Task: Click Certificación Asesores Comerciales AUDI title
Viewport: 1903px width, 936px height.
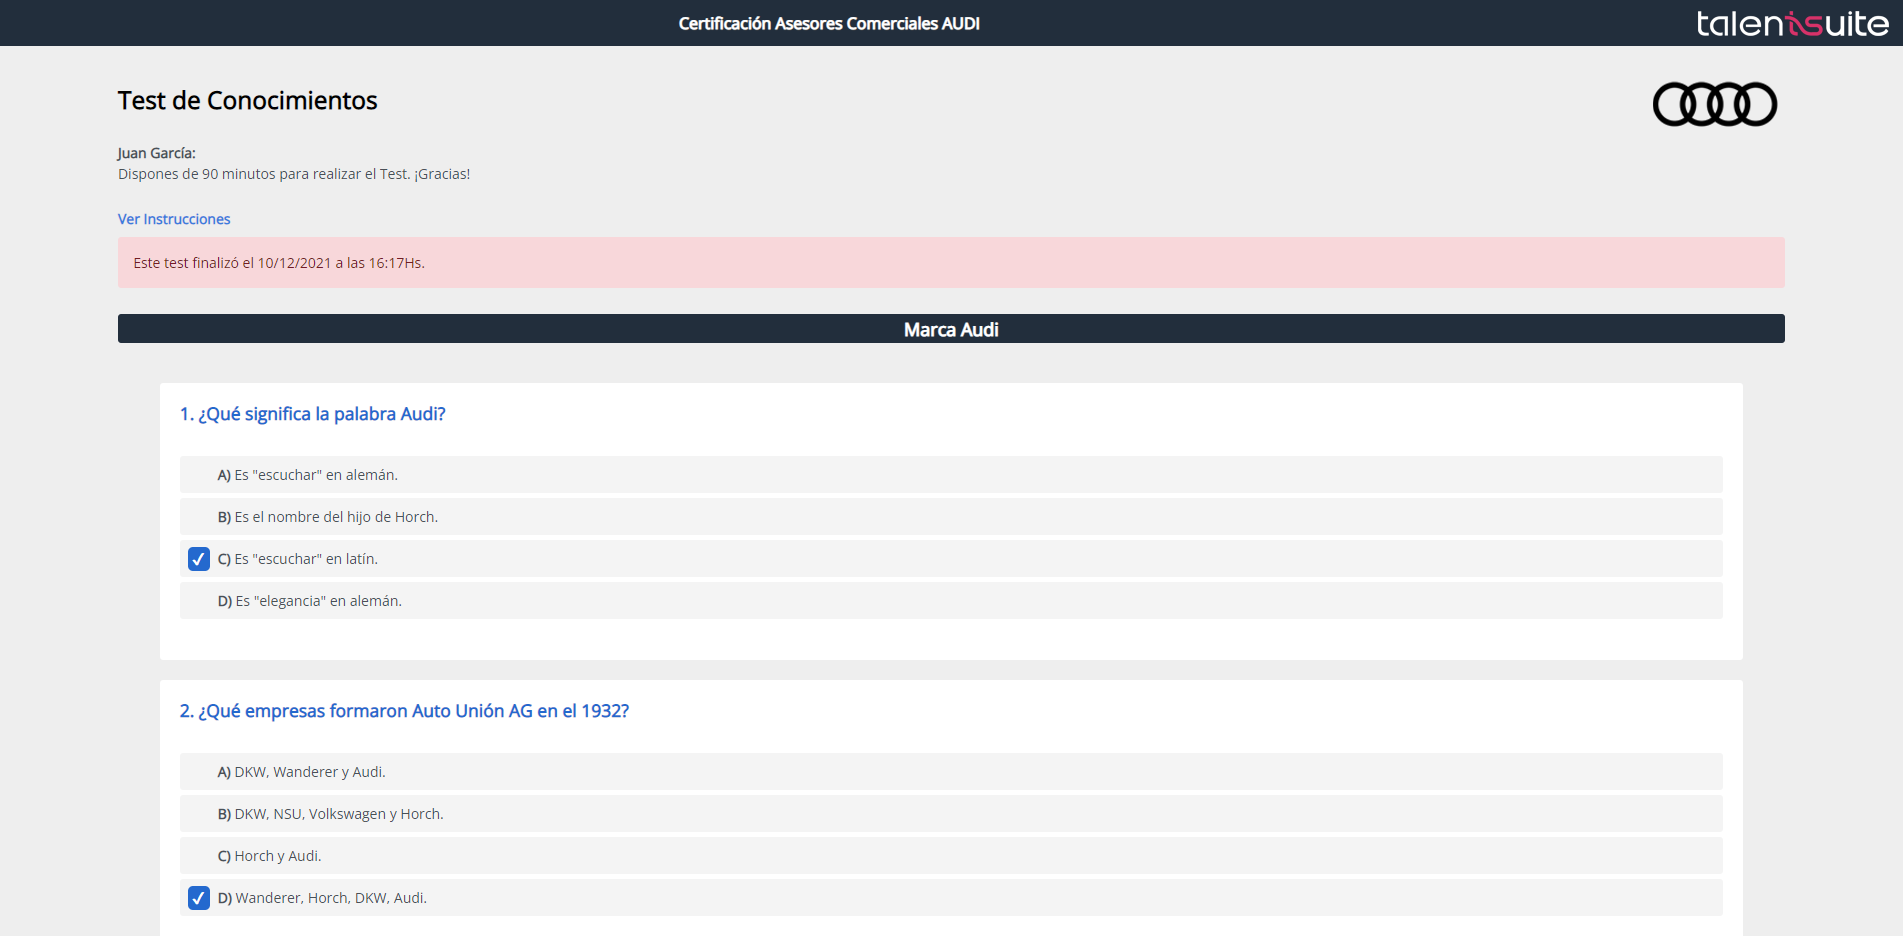Action: point(829,23)
